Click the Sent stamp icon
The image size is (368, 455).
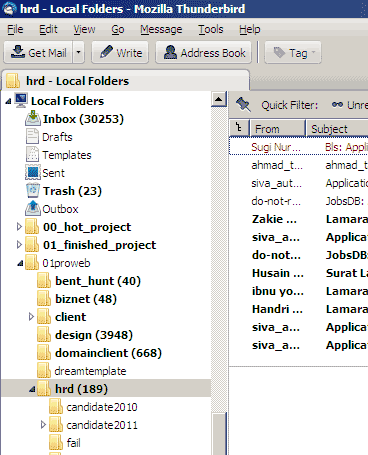pyautogui.click(x=33, y=173)
